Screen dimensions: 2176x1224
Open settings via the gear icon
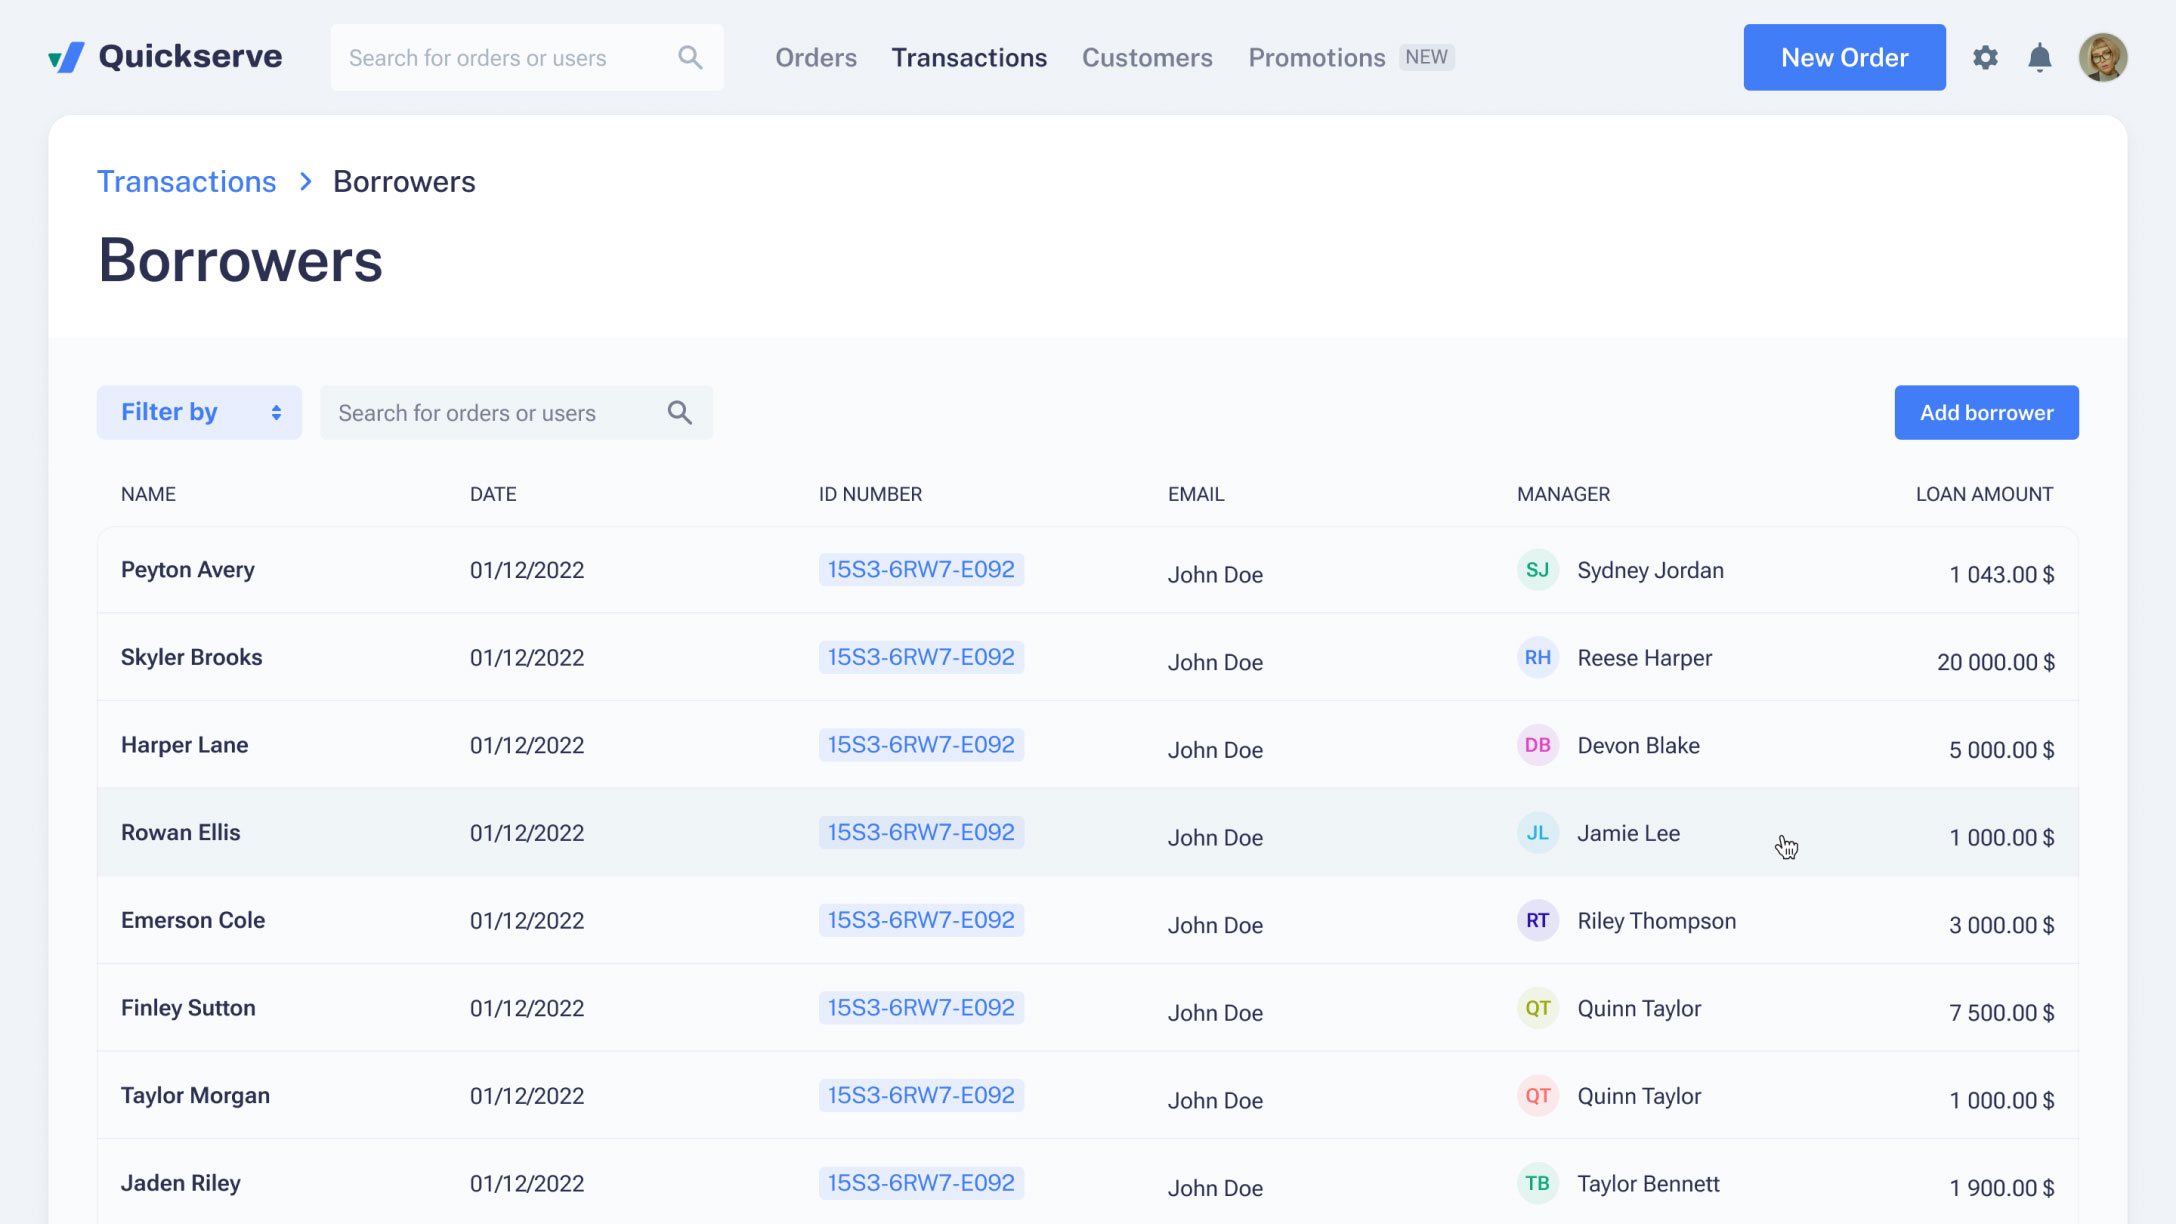[1985, 58]
